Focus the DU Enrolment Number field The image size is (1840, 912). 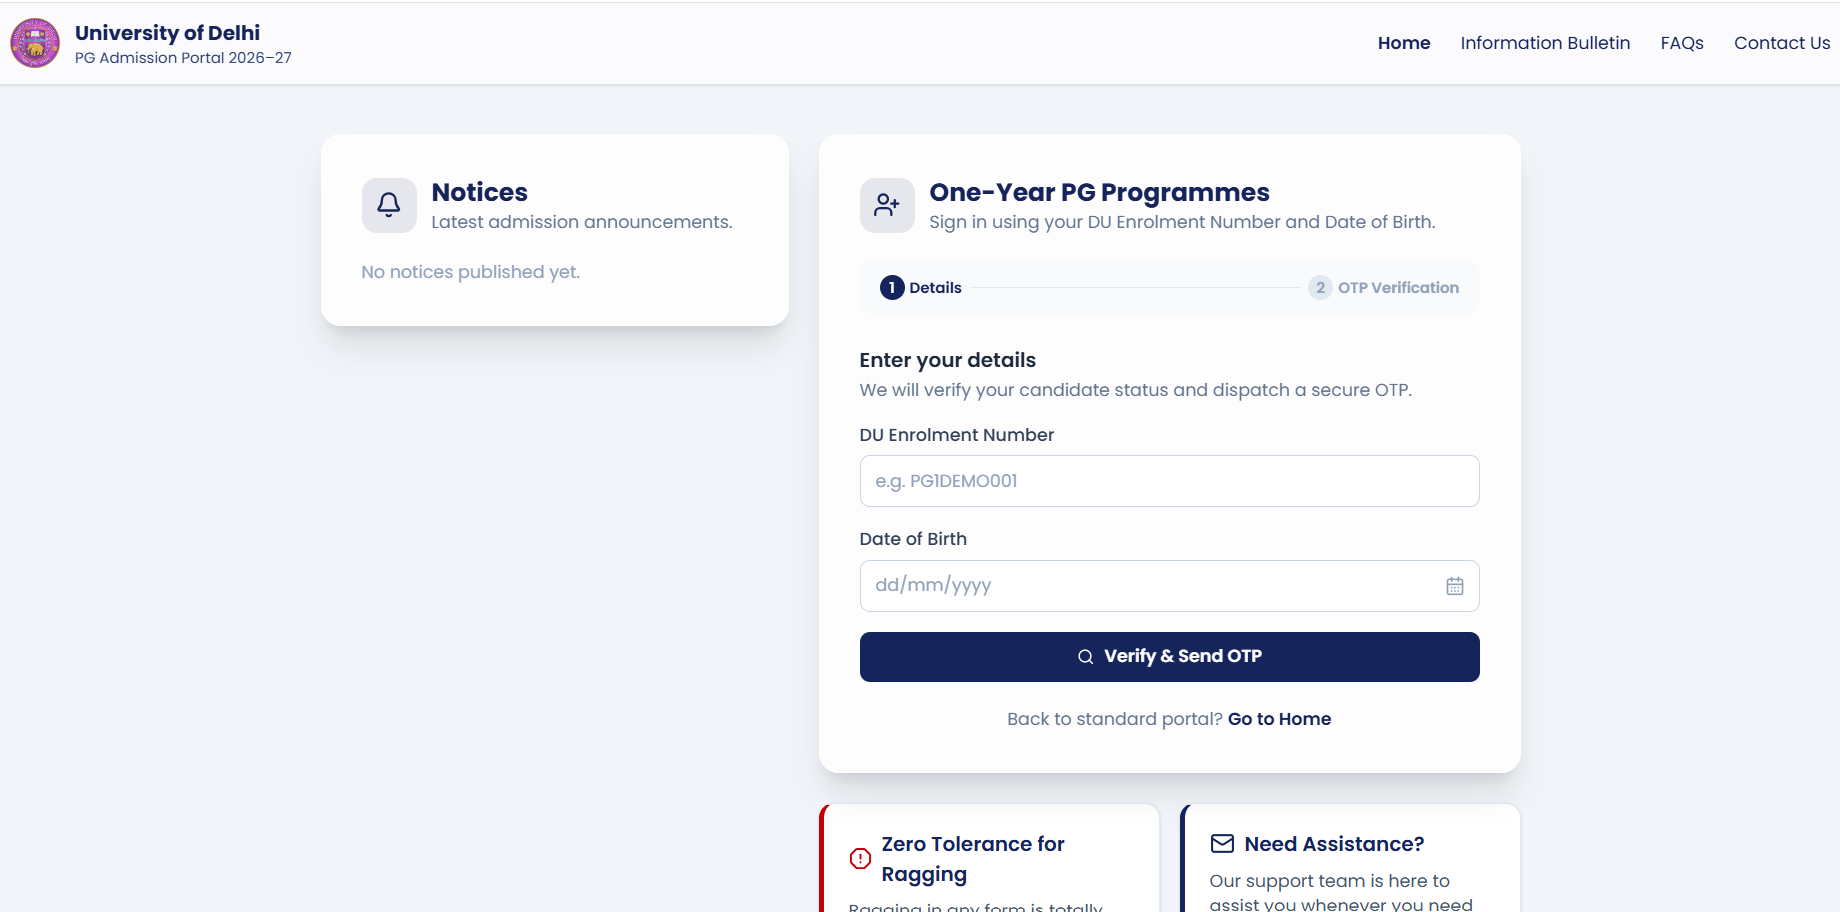(1169, 481)
